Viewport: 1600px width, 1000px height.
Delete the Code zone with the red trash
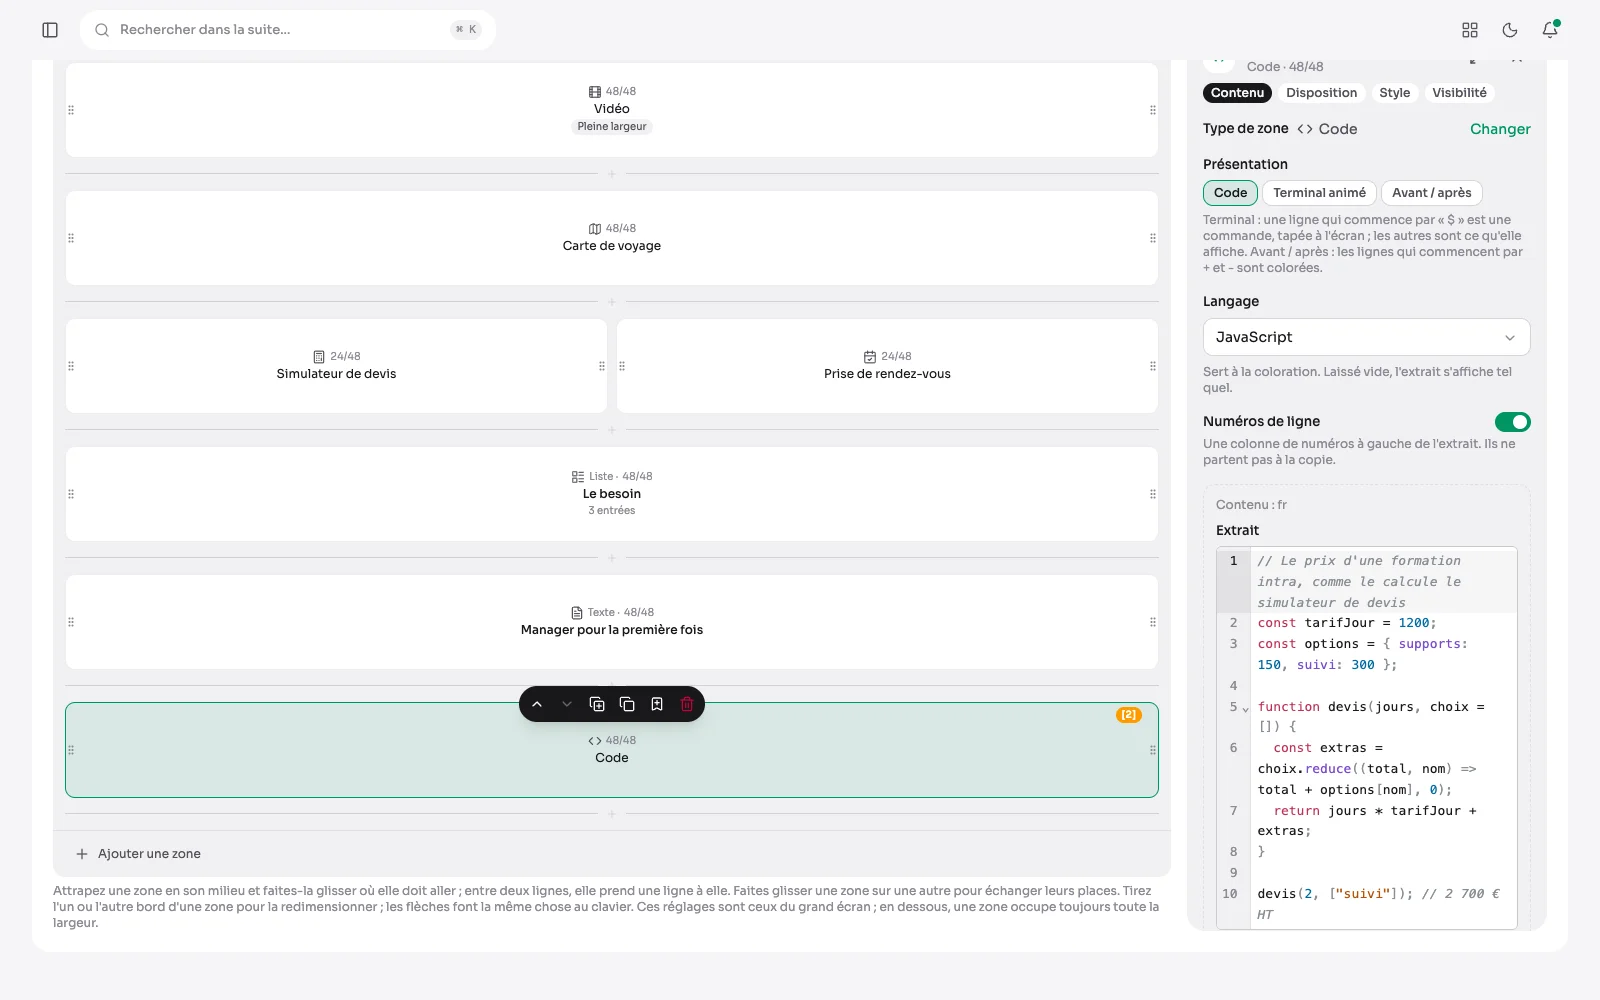pos(687,704)
